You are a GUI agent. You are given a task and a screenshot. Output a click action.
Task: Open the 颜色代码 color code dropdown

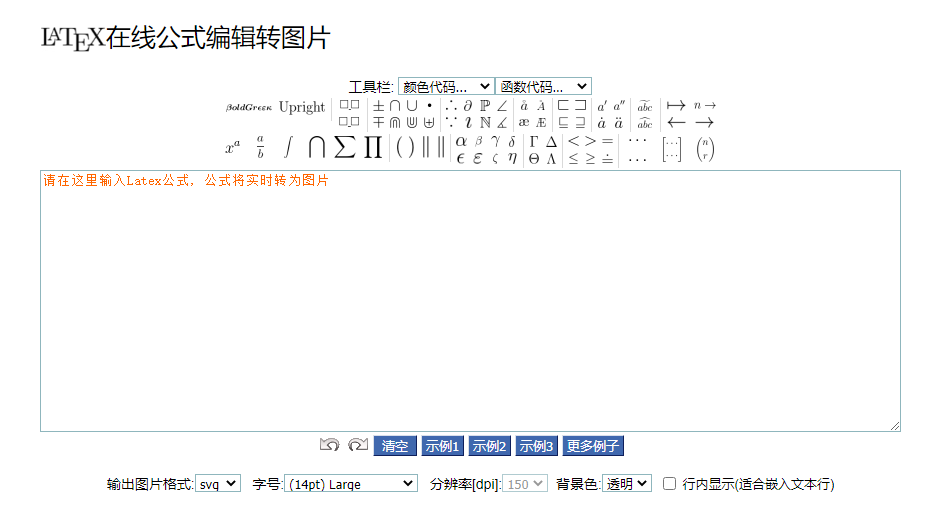coord(446,86)
